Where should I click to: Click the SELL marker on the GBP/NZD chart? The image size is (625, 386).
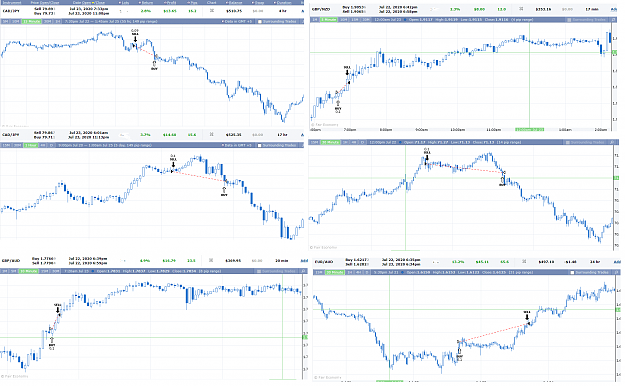[347, 71]
